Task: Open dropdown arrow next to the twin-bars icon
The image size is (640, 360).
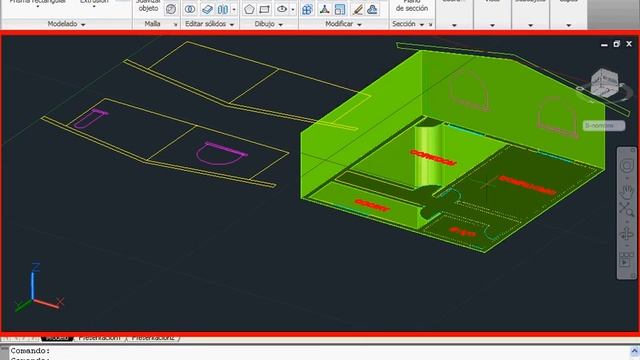Action: pyautogui.click(x=234, y=9)
